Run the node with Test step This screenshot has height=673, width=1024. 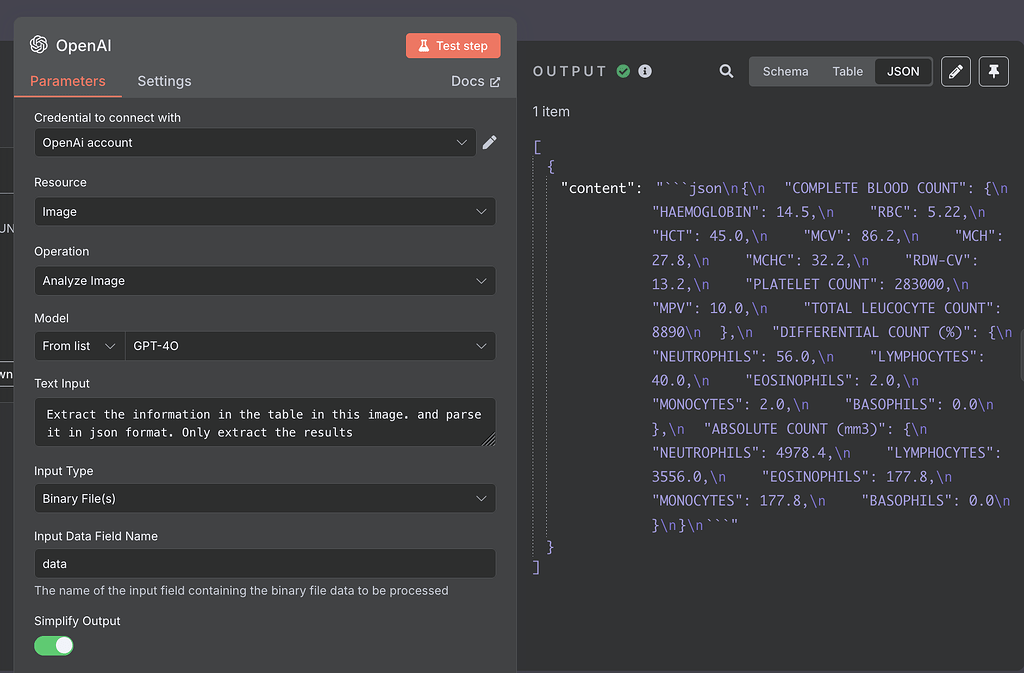pyautogui.click(x=453, y=45)
